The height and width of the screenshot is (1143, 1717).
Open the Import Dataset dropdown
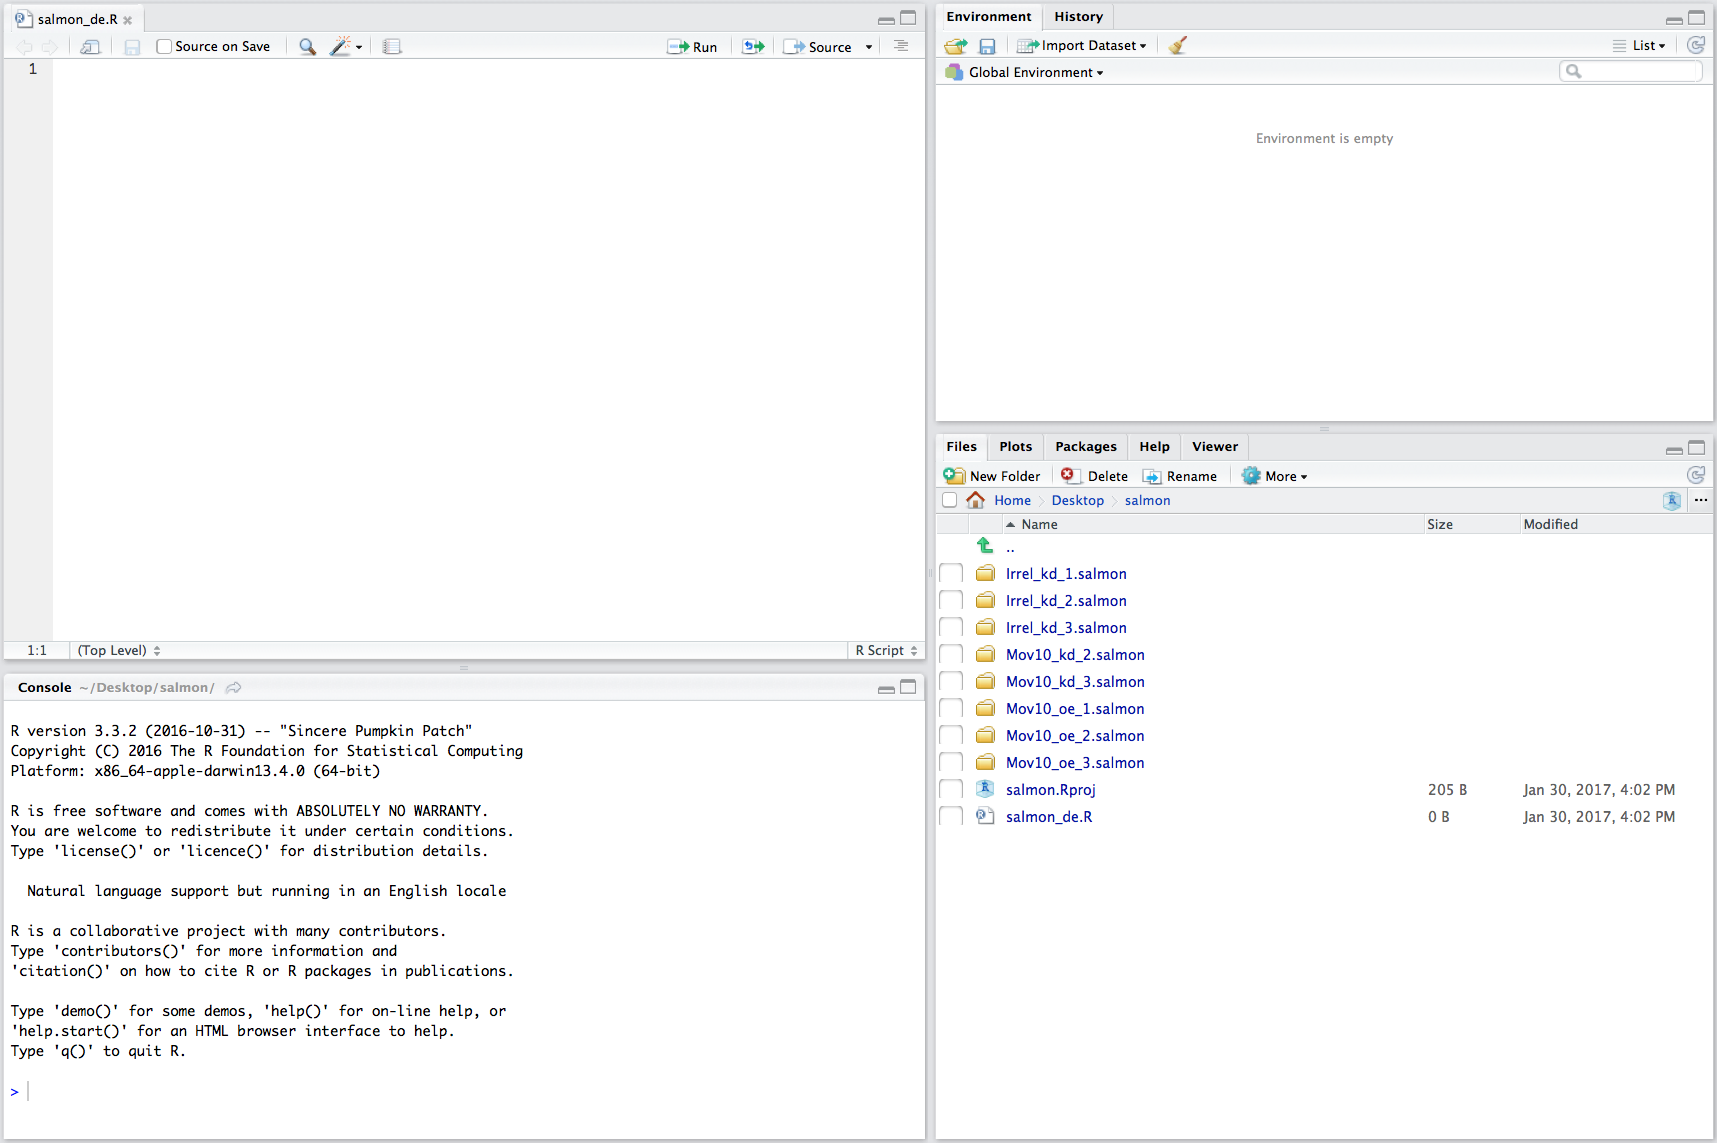[x=1082, y=45]
